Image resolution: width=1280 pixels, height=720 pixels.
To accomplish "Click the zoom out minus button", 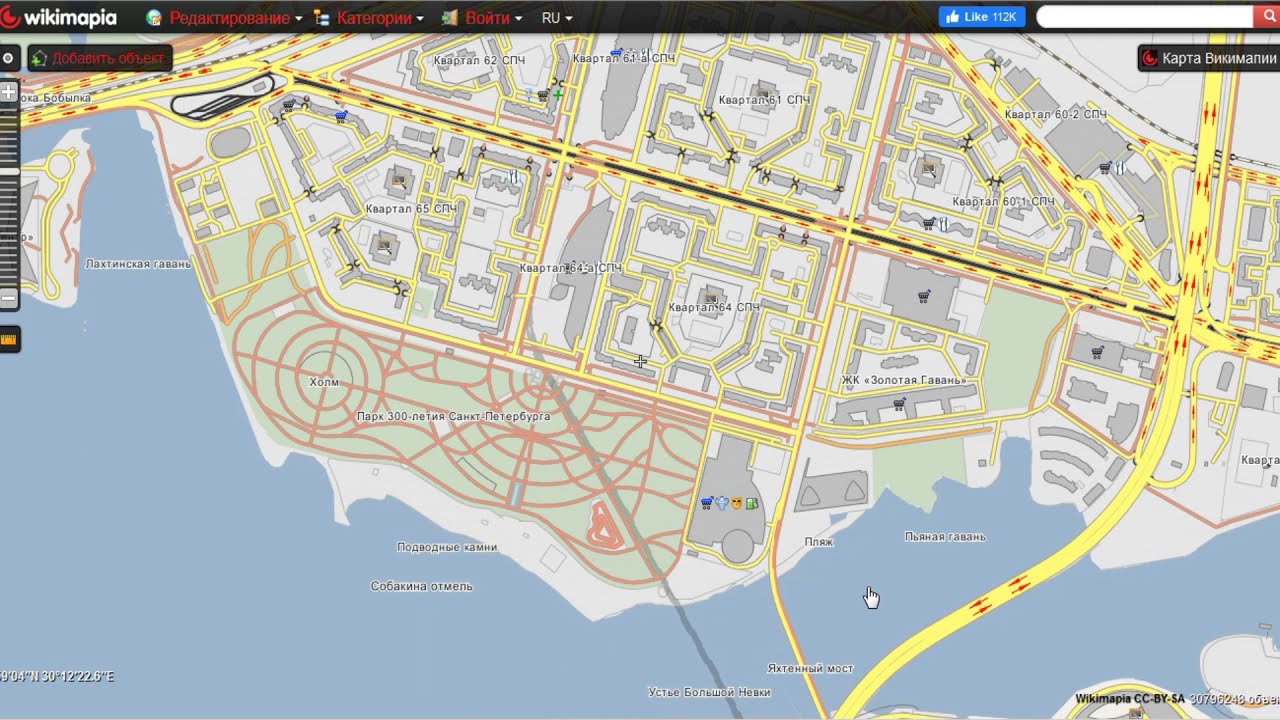I will 9,297.
